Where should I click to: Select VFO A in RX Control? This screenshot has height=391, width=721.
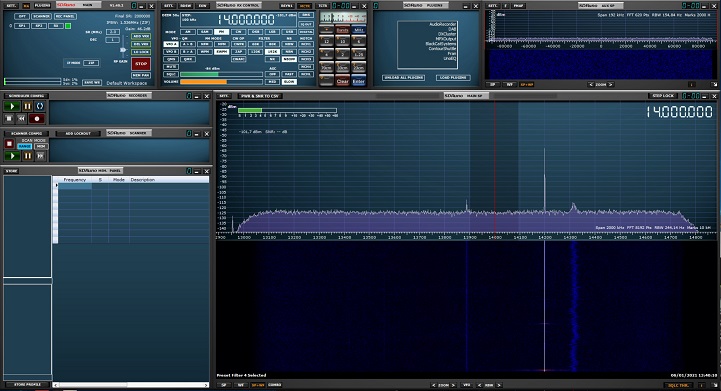pos(171,44)
